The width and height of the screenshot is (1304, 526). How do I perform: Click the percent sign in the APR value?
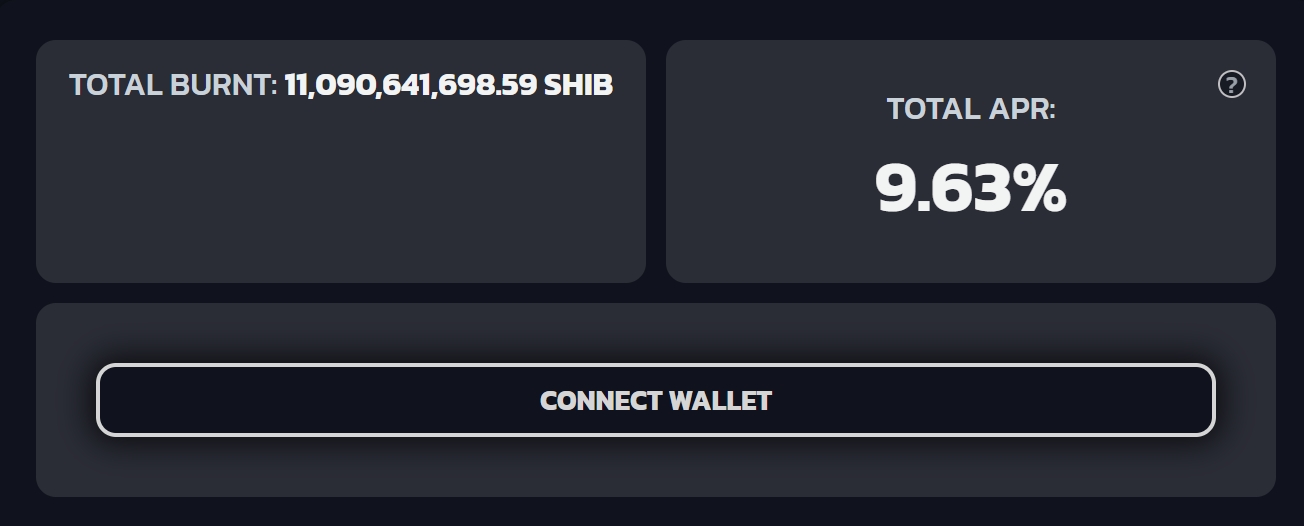(1037, 189)
